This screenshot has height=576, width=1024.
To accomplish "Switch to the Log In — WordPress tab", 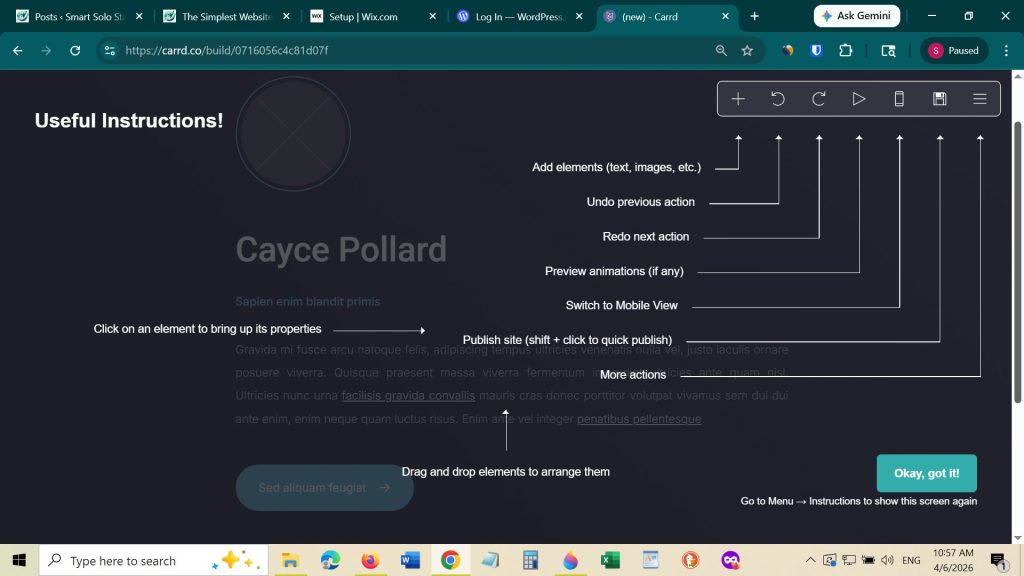I will 516,16.
